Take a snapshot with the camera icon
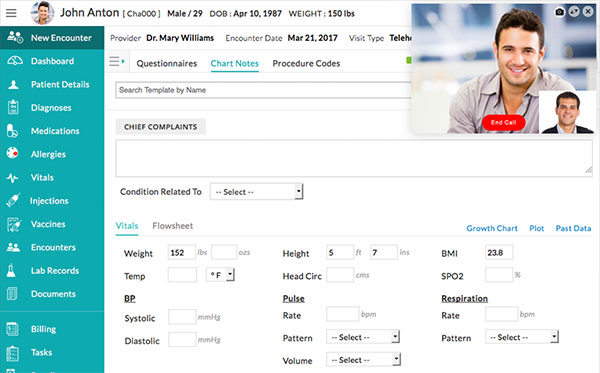600x373 pixels. coord(559,12)
